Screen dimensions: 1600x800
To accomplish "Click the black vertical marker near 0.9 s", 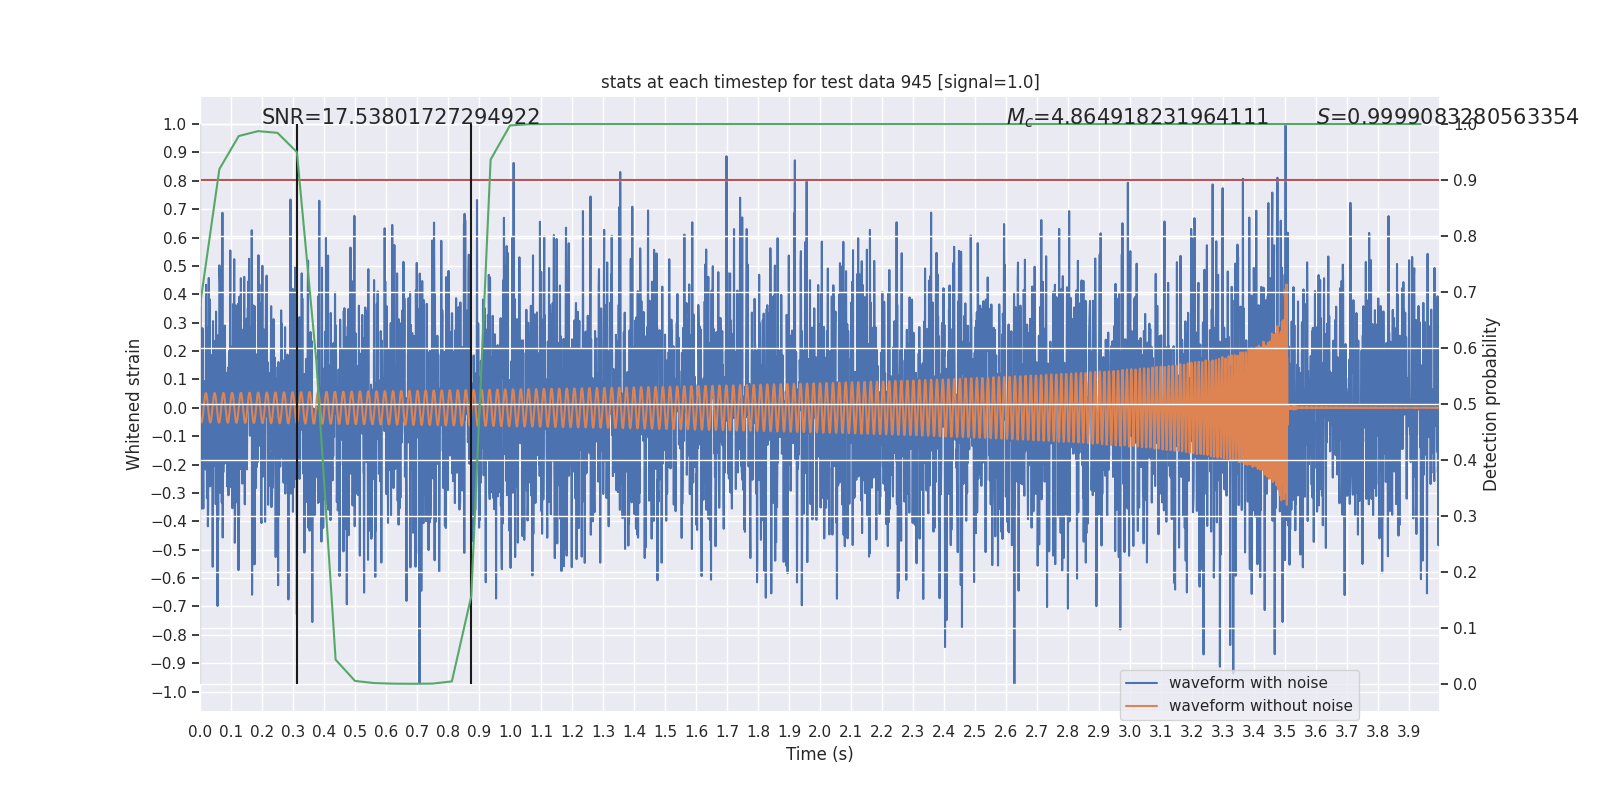I will click(471, 404).
